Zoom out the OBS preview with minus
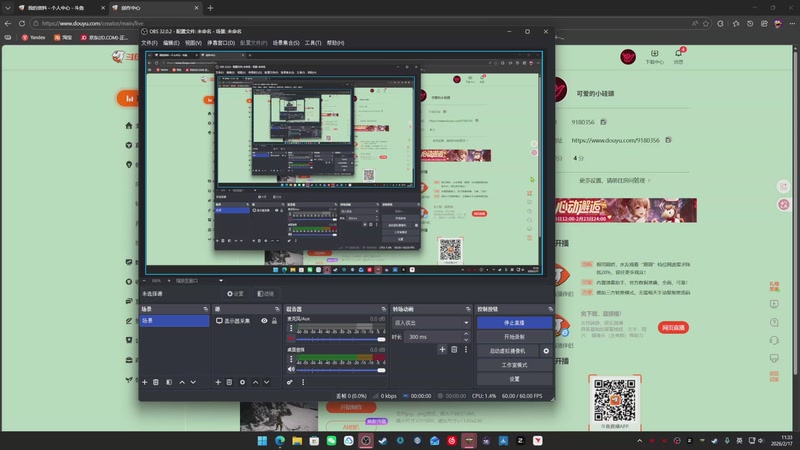Screen dimensions: 800x450 [x=144, y=281]
